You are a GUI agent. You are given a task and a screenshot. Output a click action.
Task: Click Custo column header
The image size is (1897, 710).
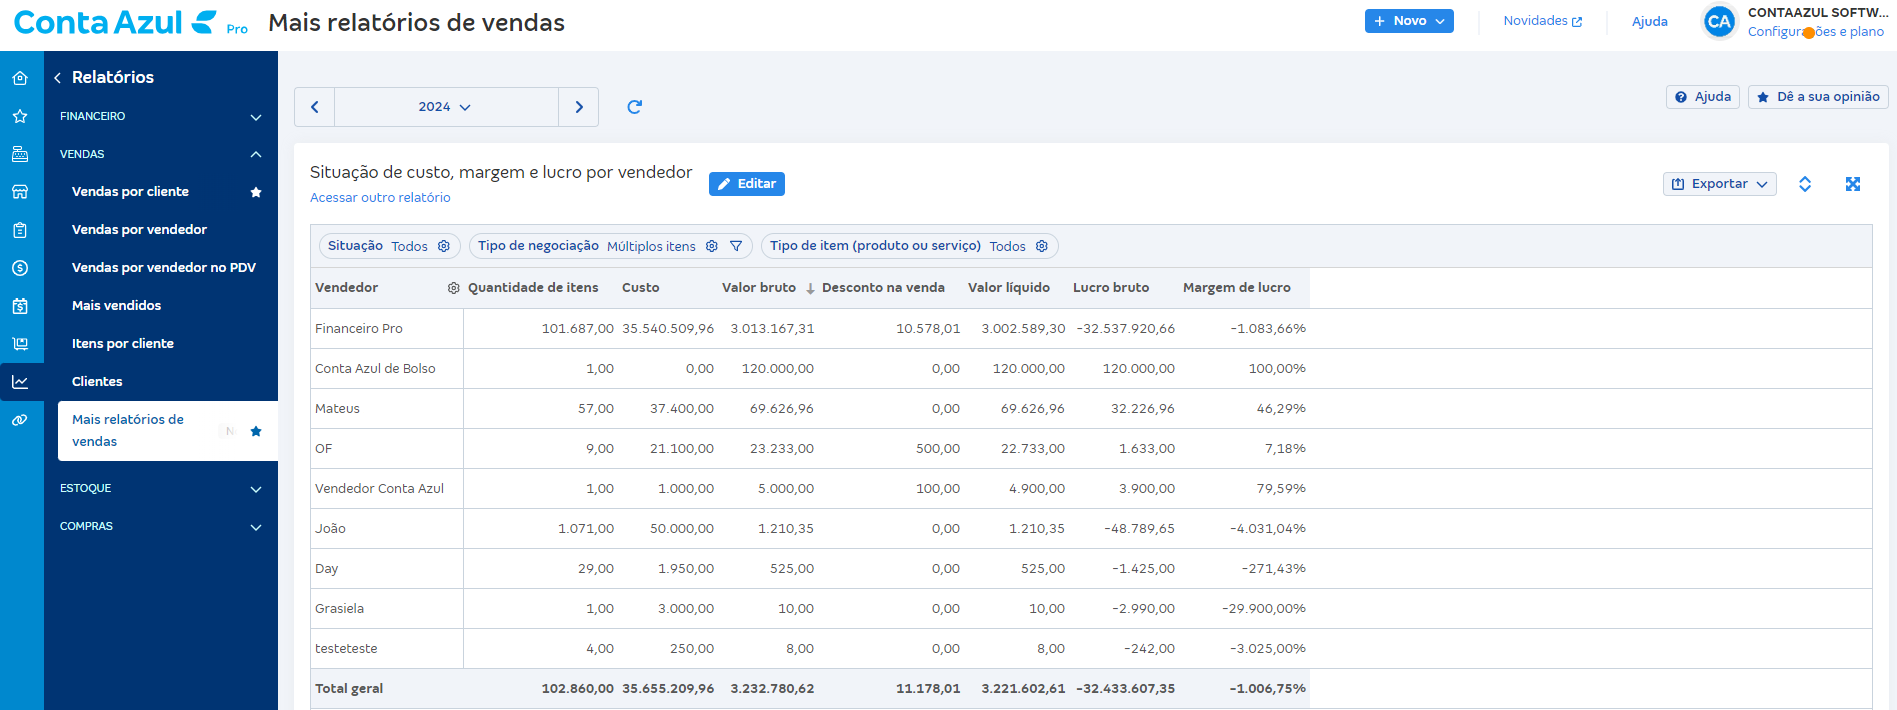(x=641, y=288)
